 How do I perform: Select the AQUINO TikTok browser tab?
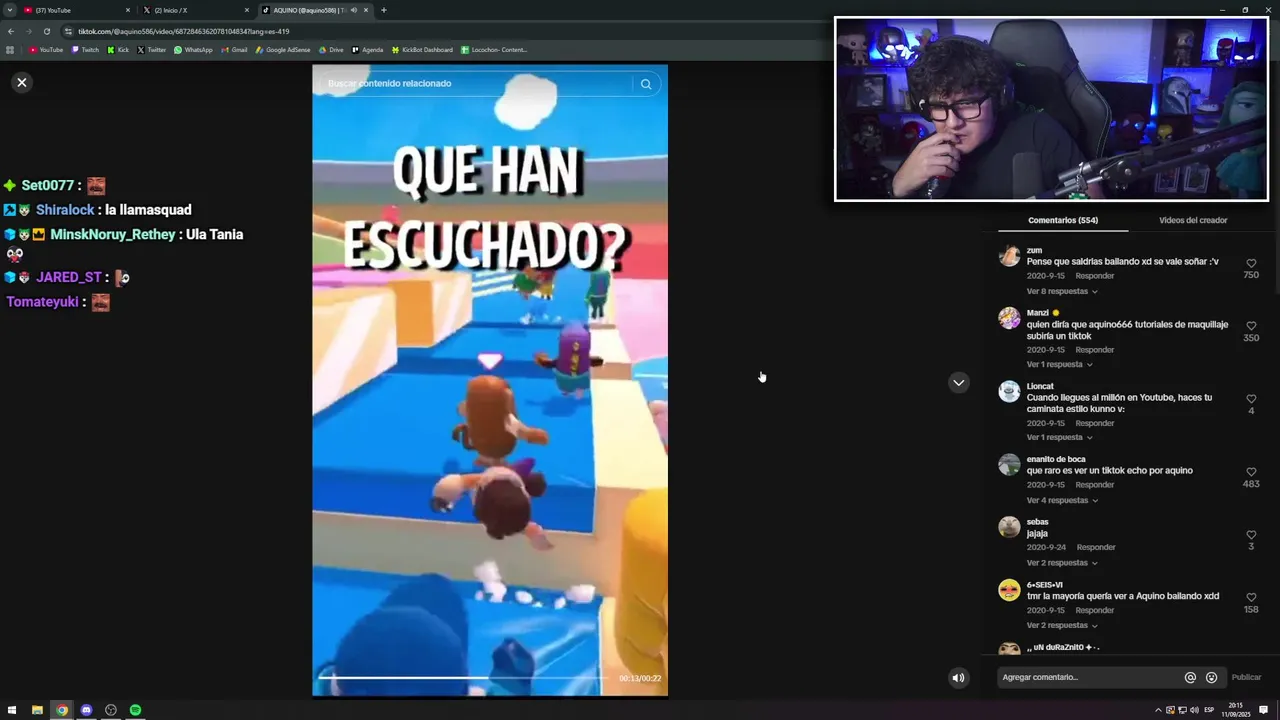315,10
